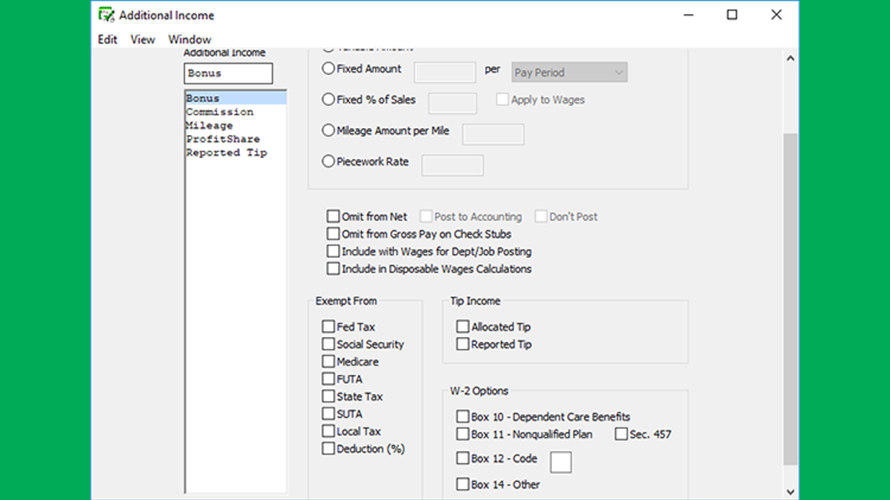Select Reported Tip in the income list
Screen dimensions: 890x500
(226, 153)
